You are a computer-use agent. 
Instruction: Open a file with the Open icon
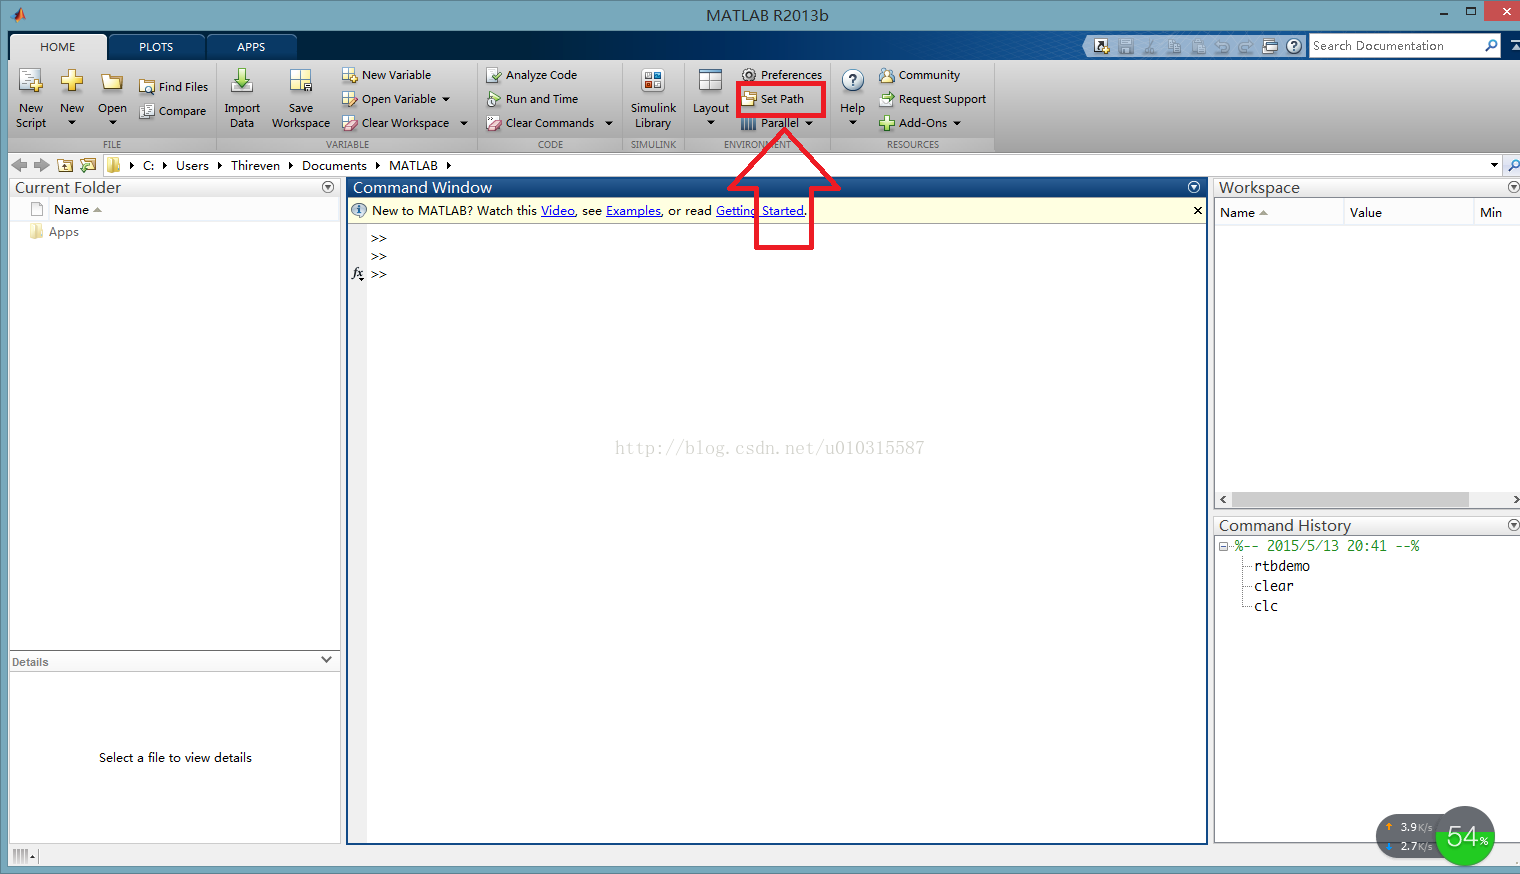(x=112, y=98)
